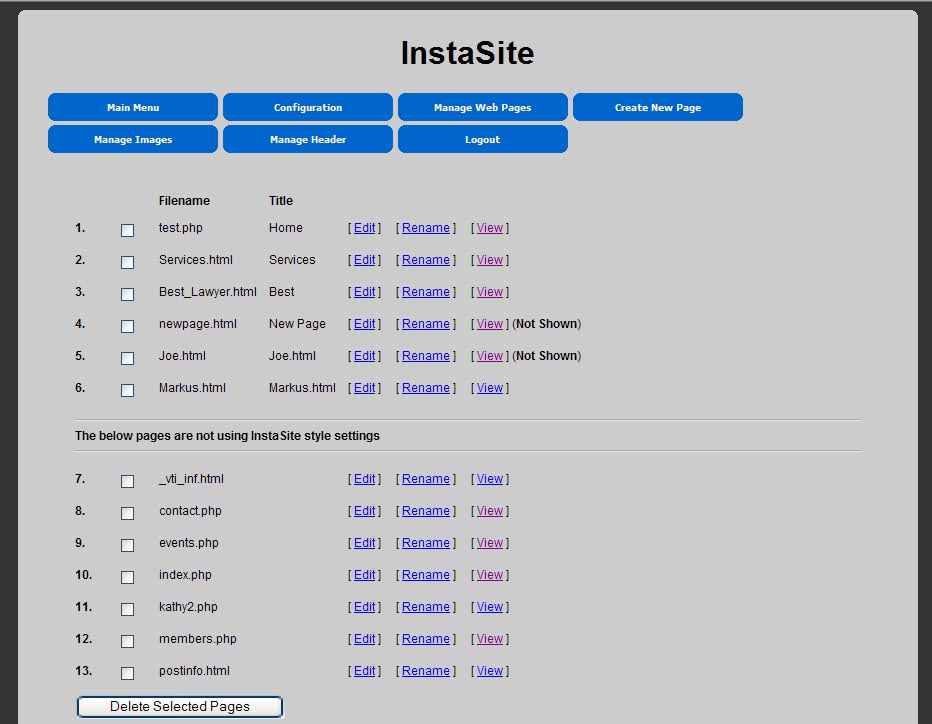Screen dimensions: 932x724
Task: Rename newpage.html
Action: point(426,324)
